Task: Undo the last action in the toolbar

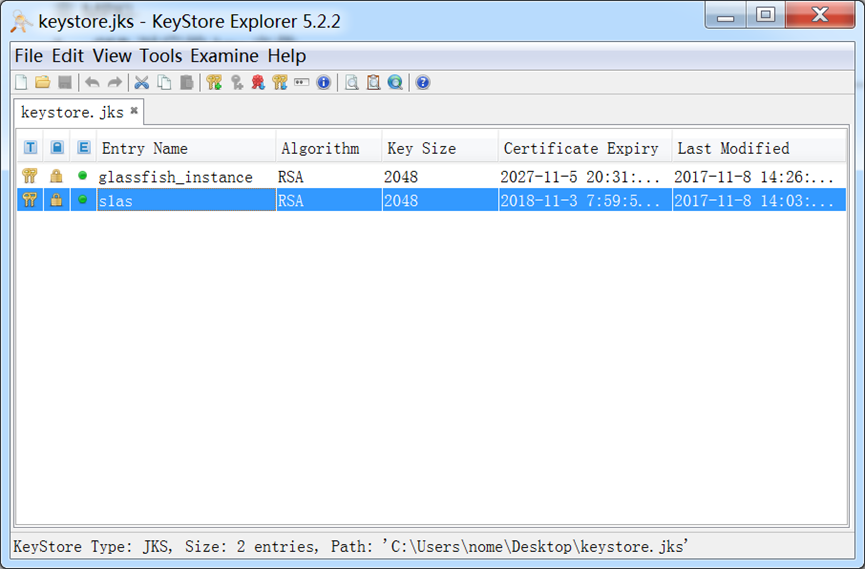Action: [x=92, y=83]
